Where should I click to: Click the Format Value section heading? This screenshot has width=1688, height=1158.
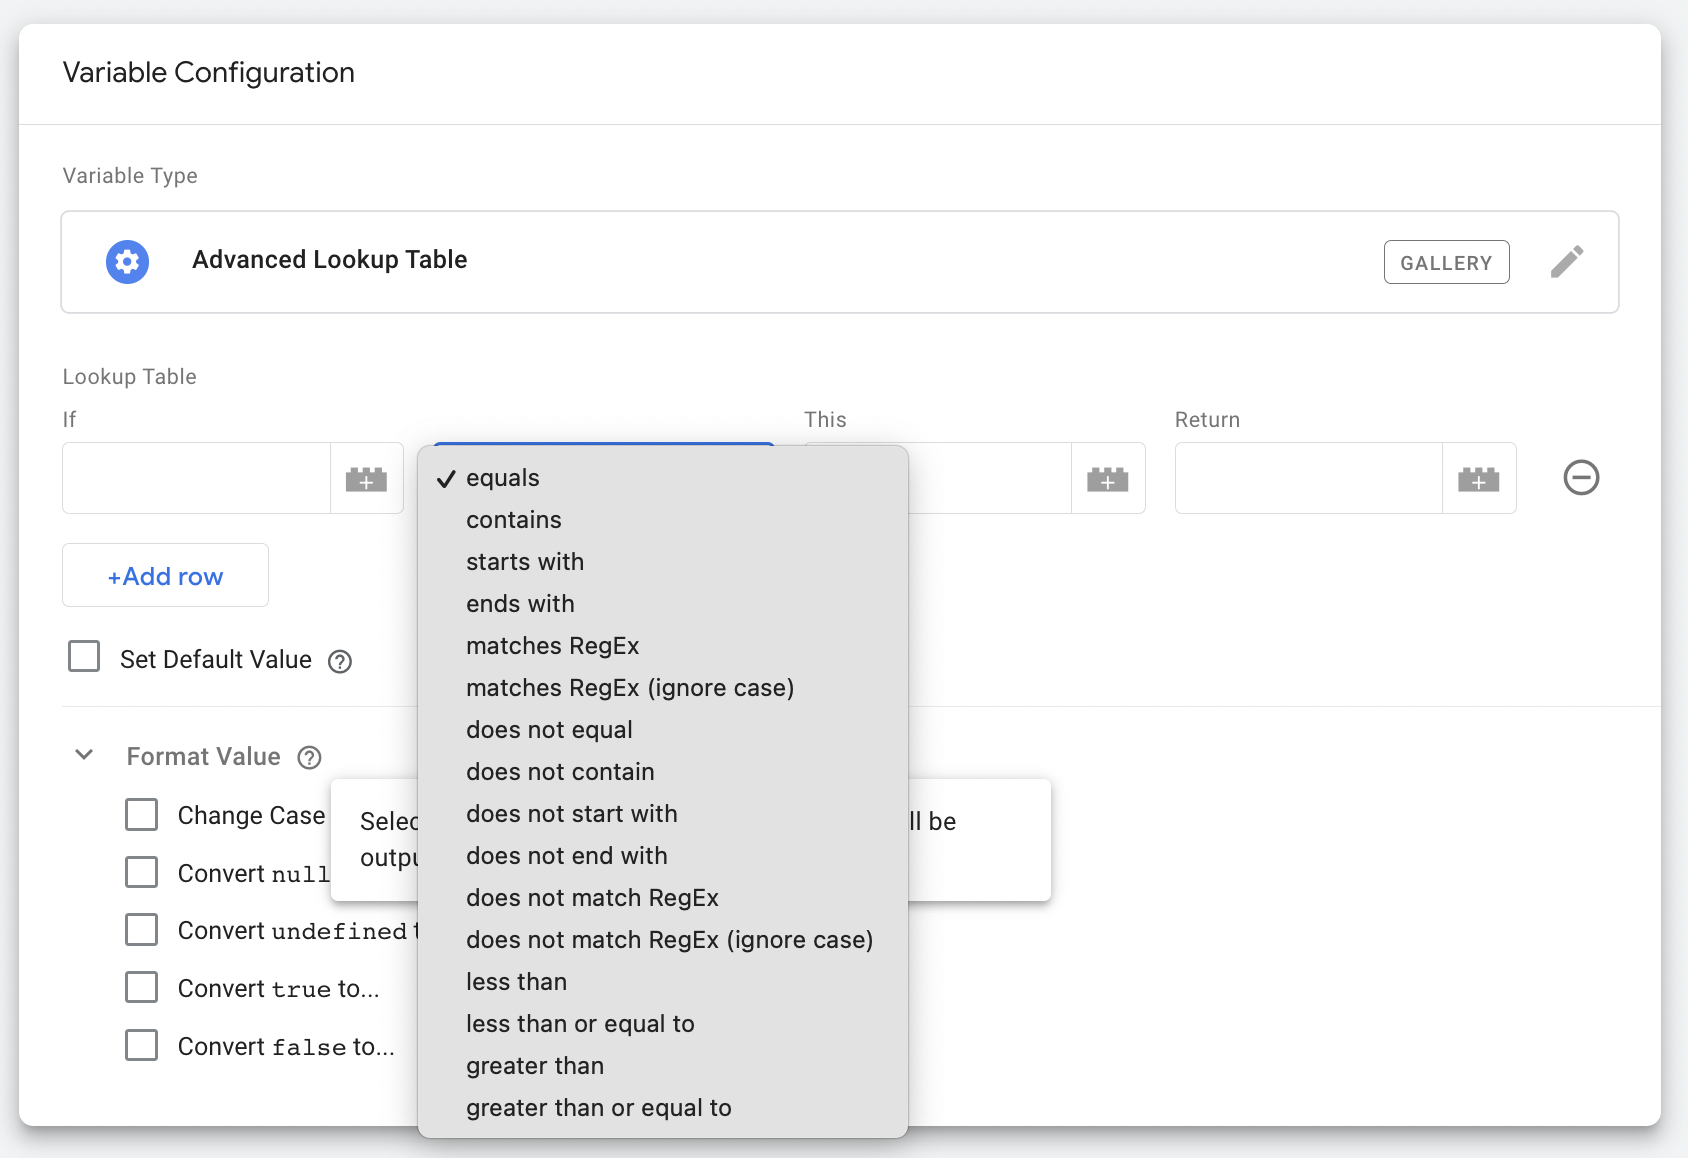point(204,757)
